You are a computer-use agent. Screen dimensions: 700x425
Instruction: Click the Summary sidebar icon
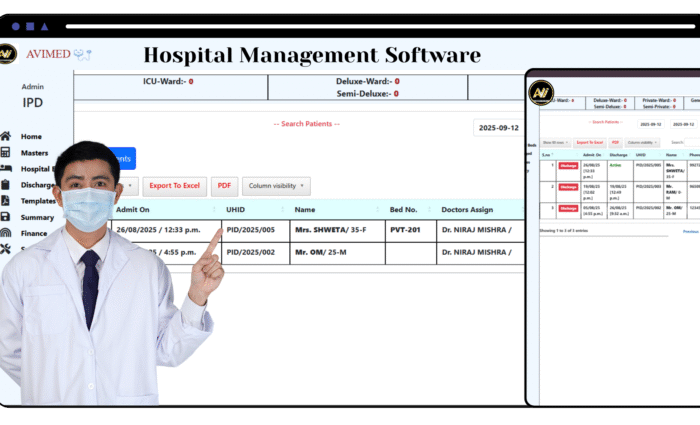pos(6,217)
